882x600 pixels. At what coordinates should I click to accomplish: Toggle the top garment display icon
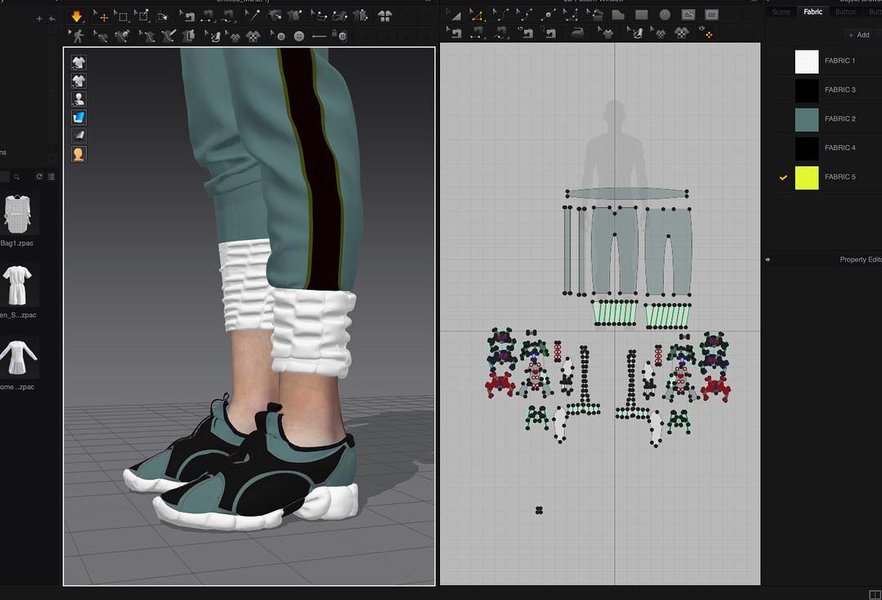pos(78,62)
